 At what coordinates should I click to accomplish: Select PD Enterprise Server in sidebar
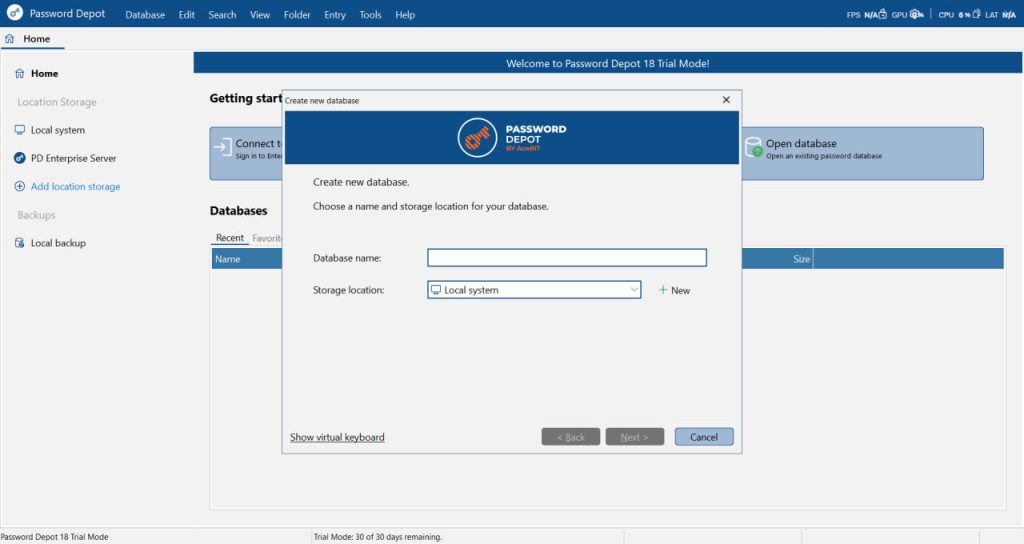[73, 158]
